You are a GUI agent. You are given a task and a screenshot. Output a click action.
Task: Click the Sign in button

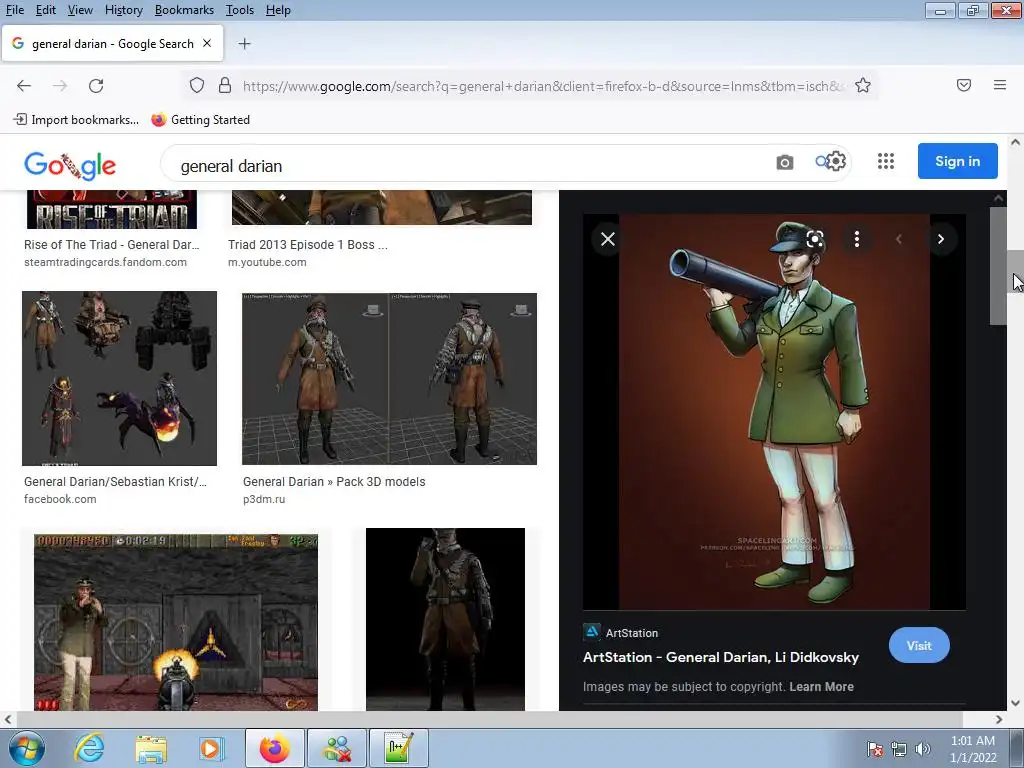click(957, 161)
